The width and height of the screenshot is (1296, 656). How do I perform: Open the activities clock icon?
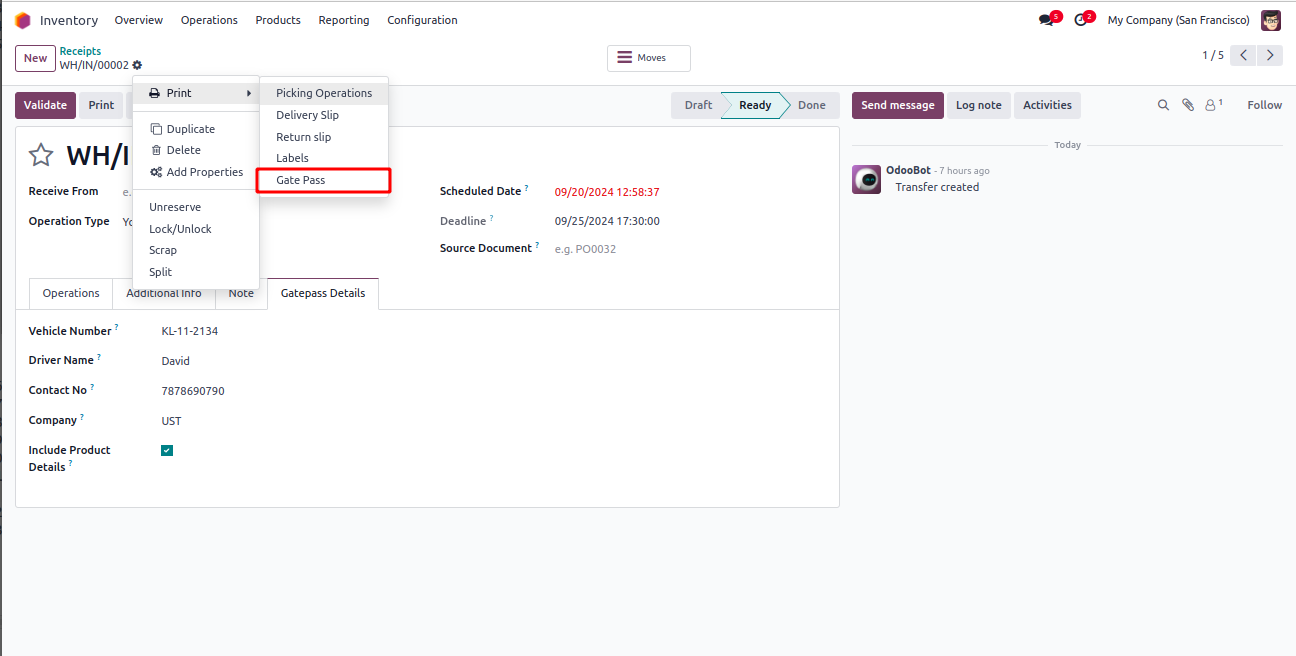[x=1081, y=20]
